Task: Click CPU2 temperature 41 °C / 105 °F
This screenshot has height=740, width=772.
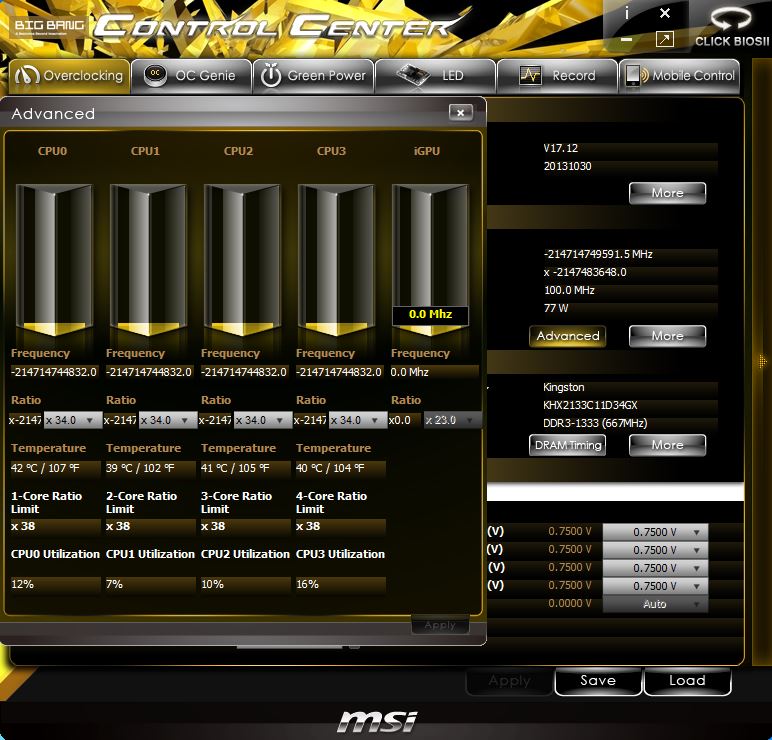Action: point(245,468)
